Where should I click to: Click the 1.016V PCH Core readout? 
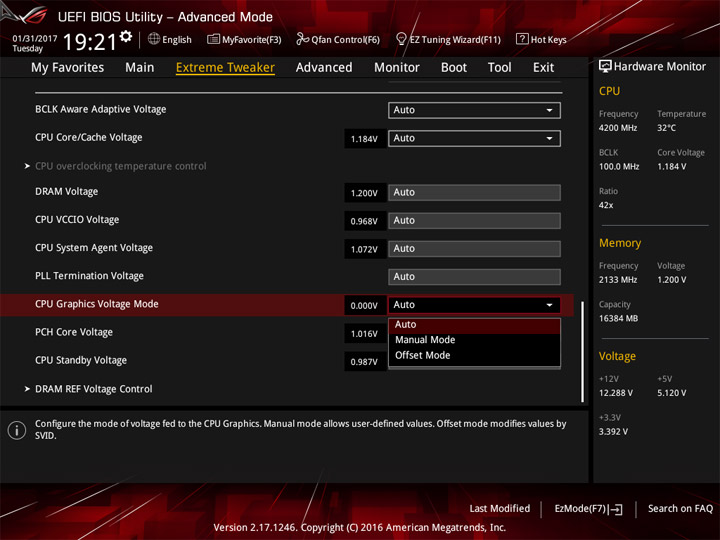[364, 334]
